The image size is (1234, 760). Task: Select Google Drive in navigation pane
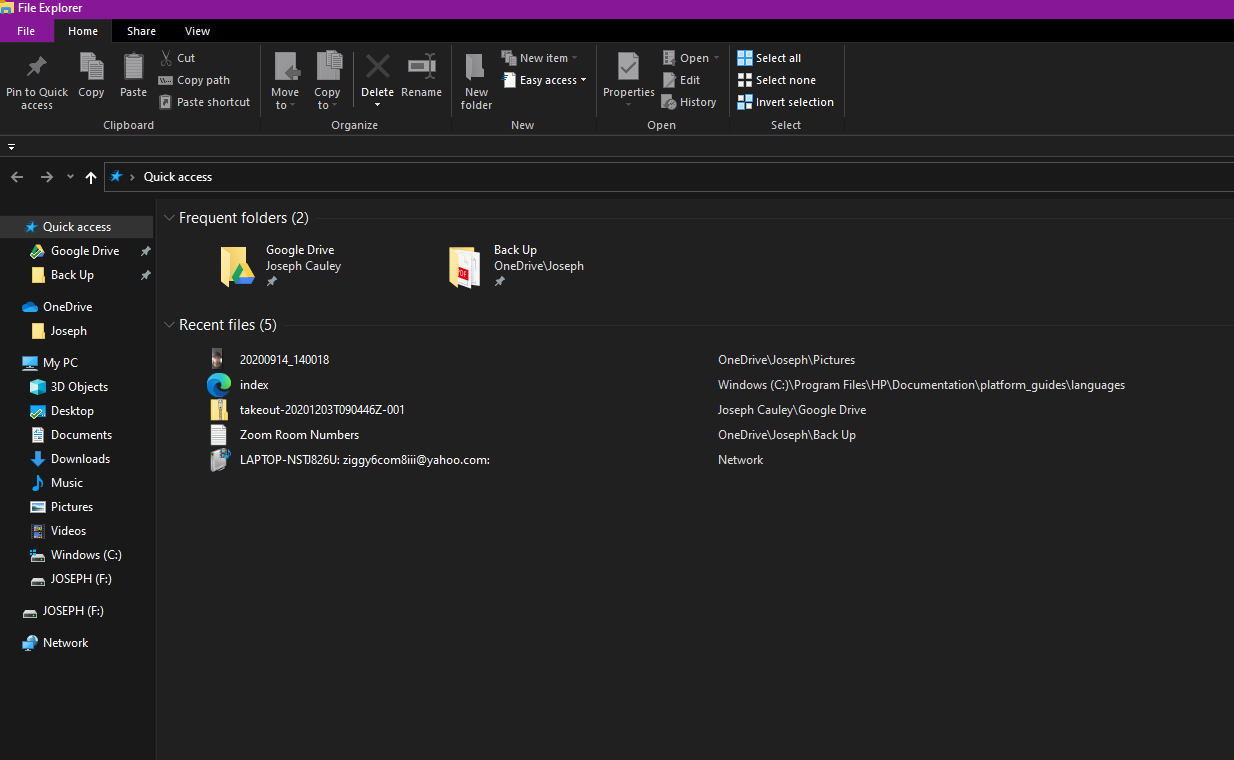coord(85,251)
